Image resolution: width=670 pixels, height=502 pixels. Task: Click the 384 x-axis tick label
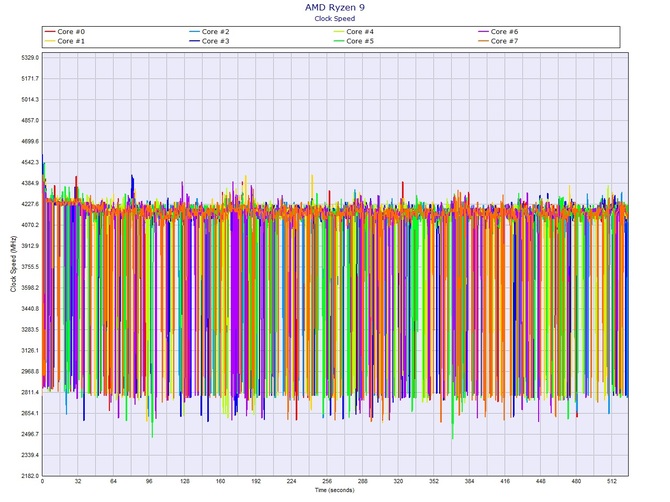click(469, 481)
